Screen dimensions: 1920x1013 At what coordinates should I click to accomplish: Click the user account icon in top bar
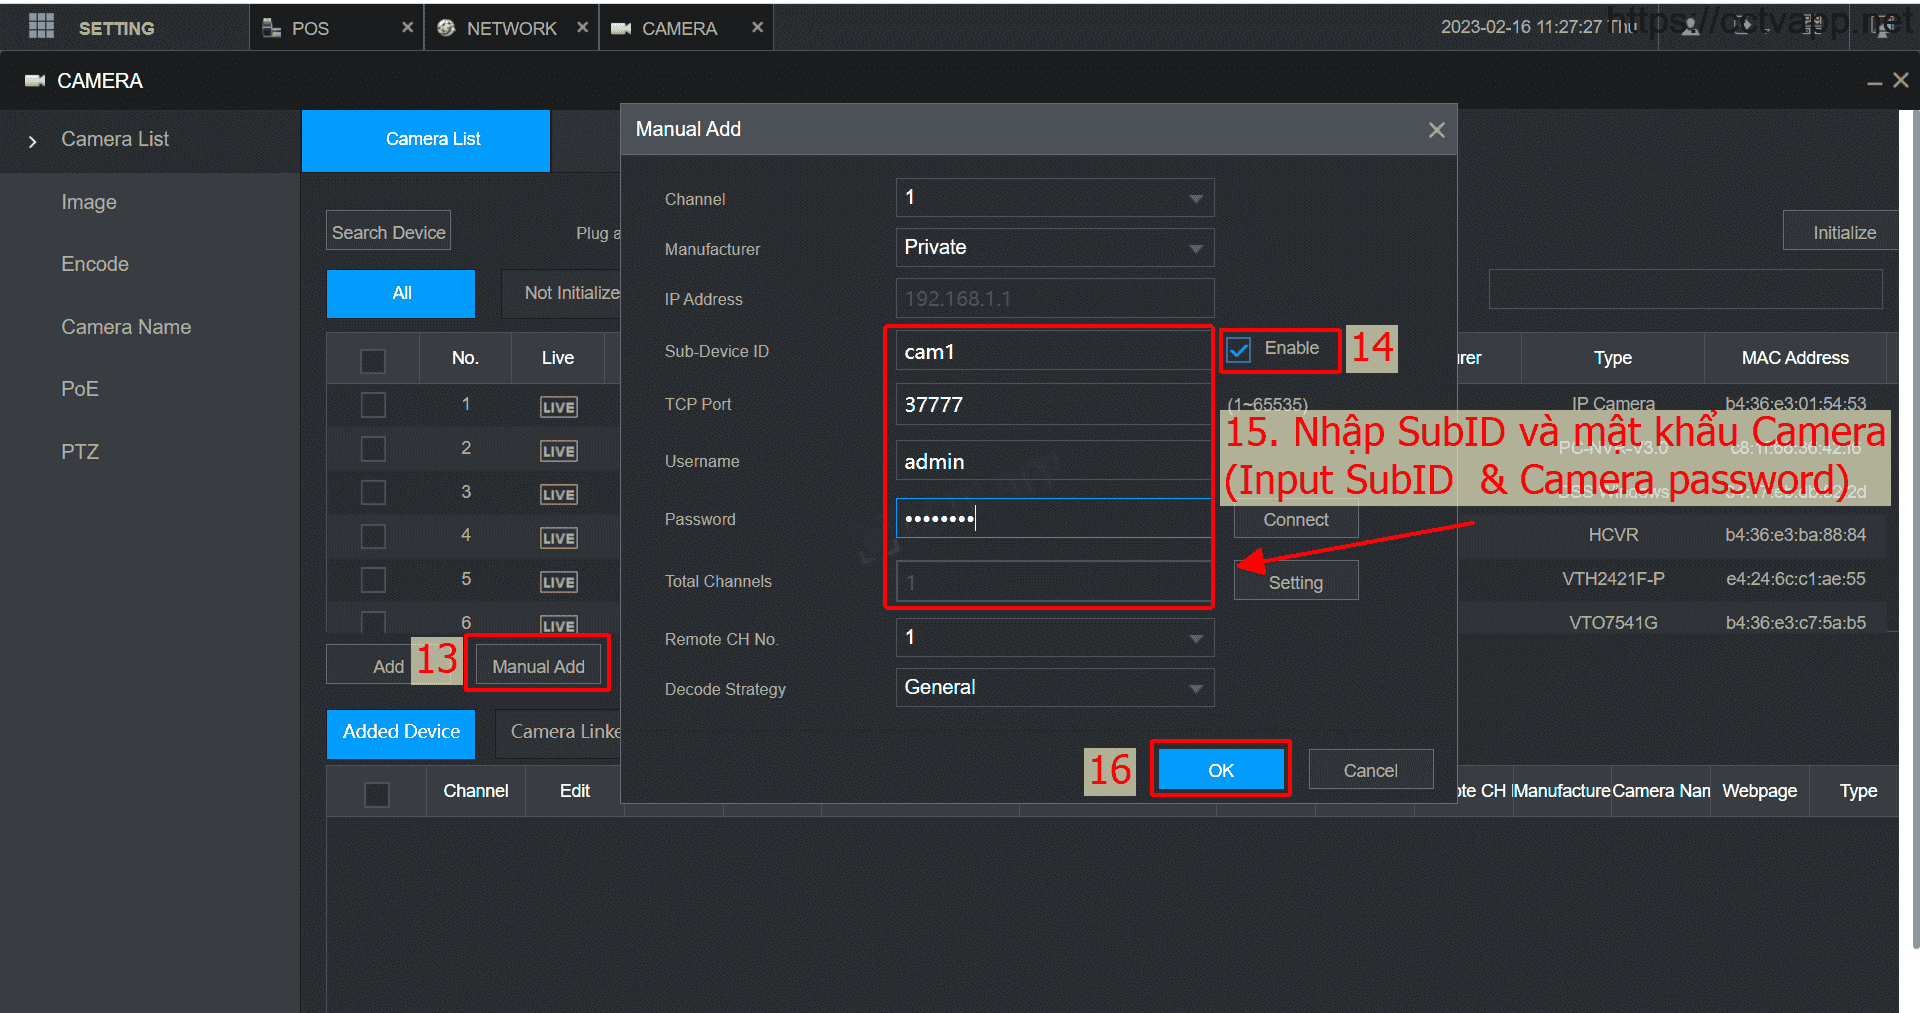coord(1690,27)
